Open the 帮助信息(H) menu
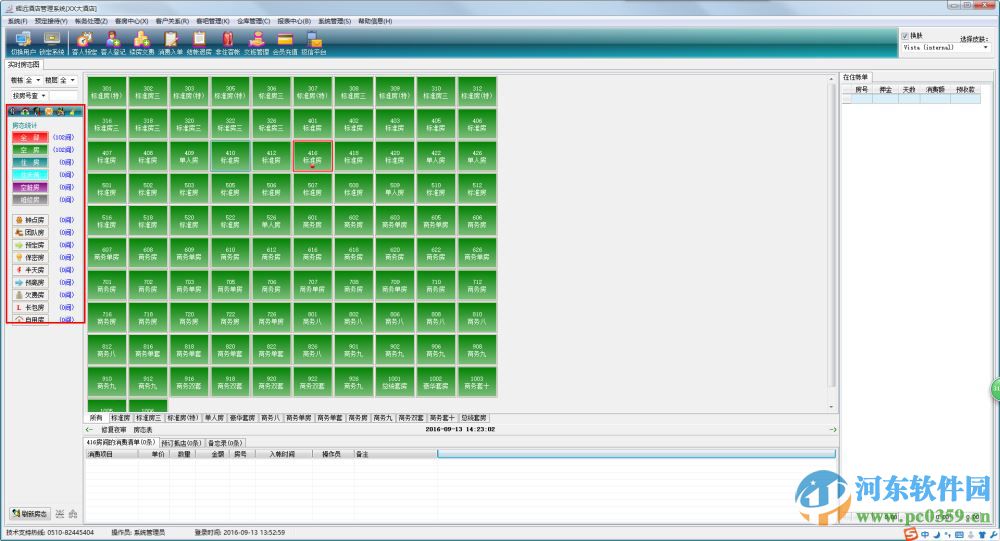This screenshot has height=541, width=1000. coord(375,21)
